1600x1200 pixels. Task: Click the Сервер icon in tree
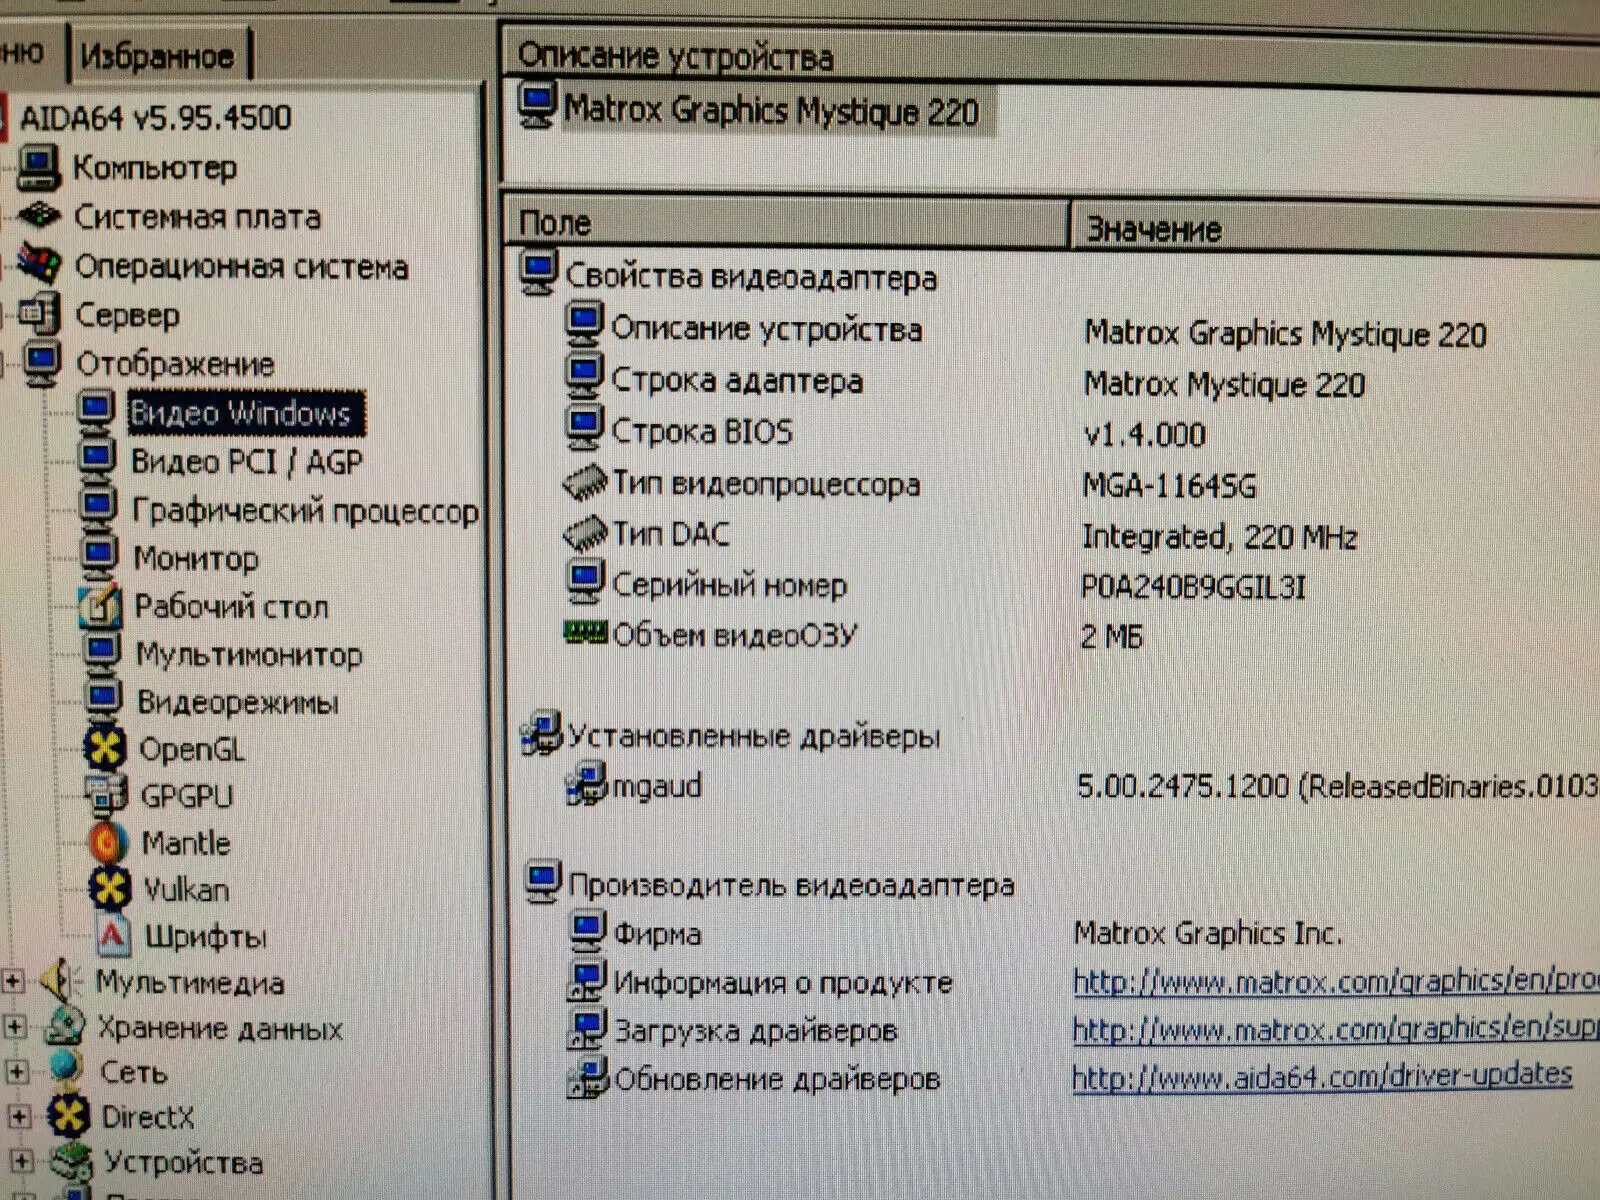41,314
